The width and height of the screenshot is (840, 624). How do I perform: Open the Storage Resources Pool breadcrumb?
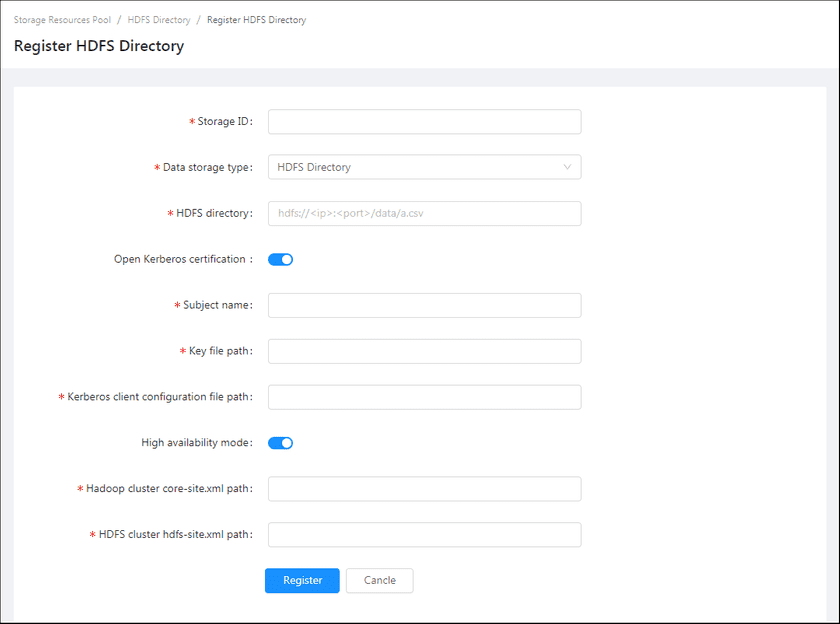point(62,20)
